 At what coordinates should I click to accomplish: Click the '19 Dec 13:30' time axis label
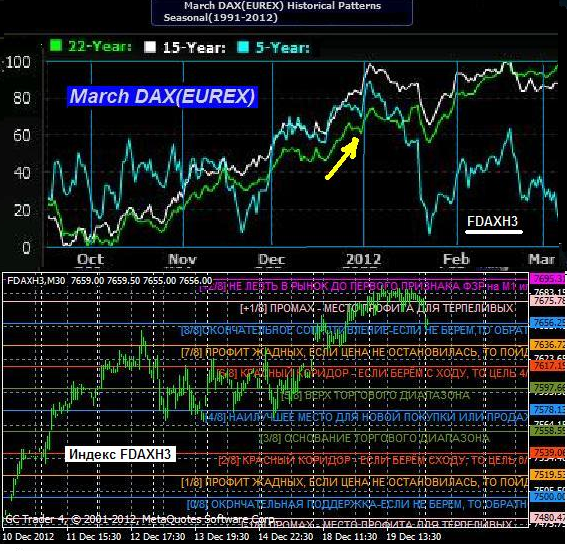tap(414, 536)
